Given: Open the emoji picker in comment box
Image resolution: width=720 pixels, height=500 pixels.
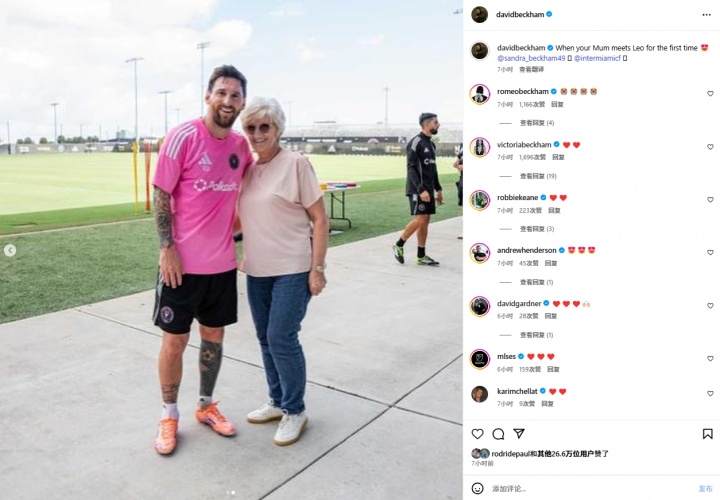Looking at the screenshot, I should [478, 489].
